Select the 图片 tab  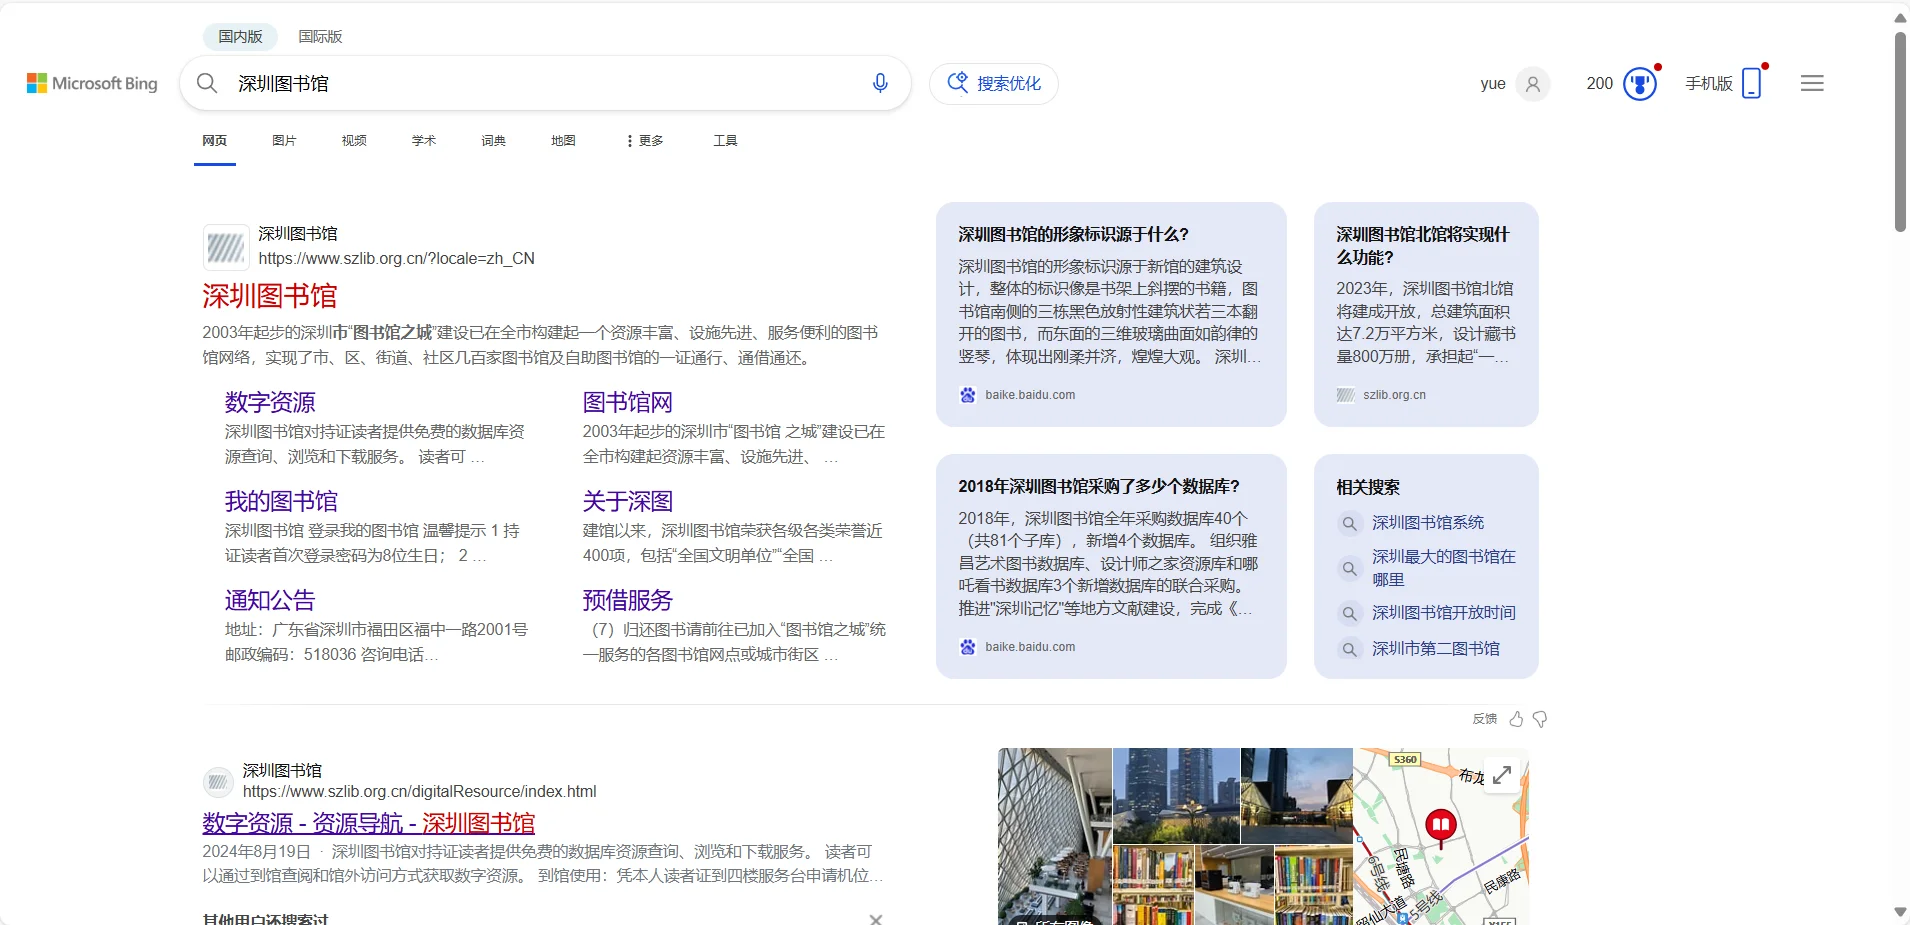coord(284,141)
